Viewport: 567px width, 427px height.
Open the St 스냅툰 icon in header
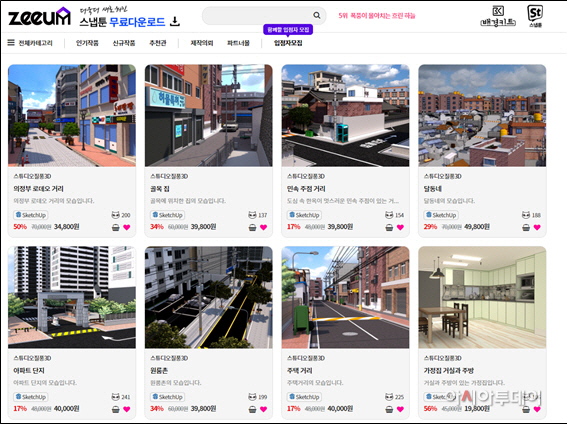(x=535, y=16)
